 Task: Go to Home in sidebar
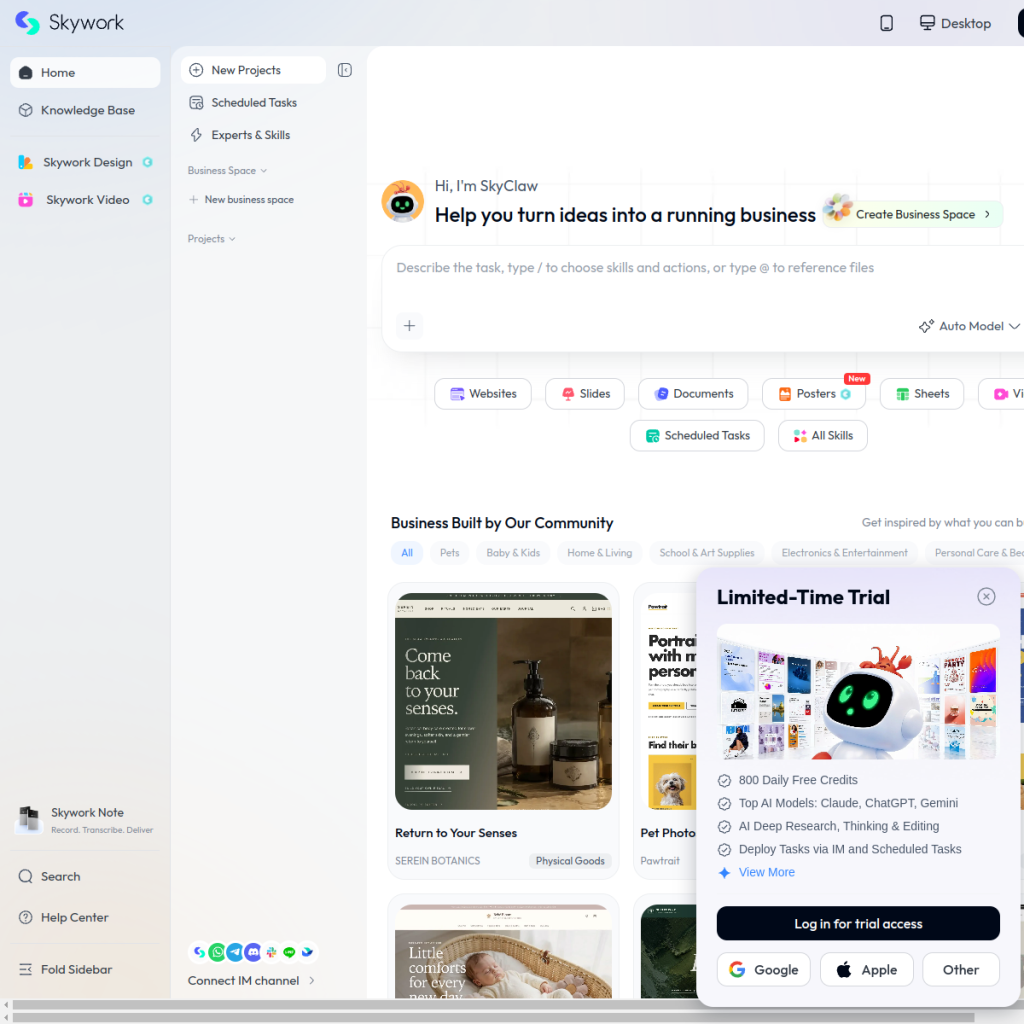85,72
